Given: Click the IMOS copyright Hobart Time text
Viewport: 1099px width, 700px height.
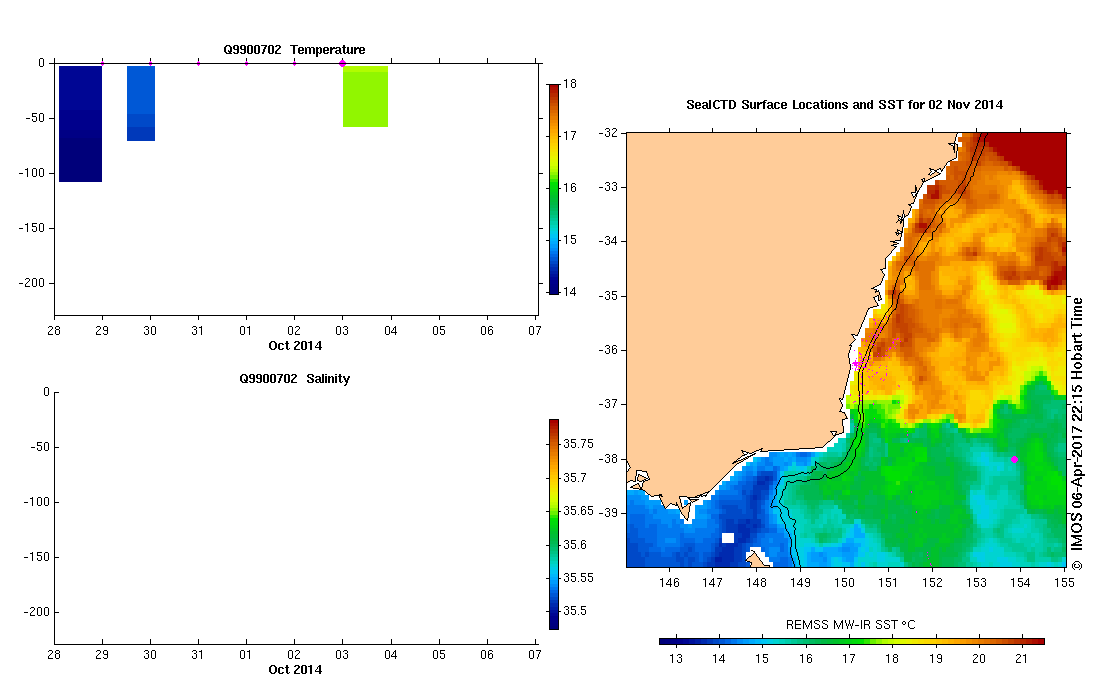Looking at the screenshot, I should pyautogui.click(x=1077, y=434).
